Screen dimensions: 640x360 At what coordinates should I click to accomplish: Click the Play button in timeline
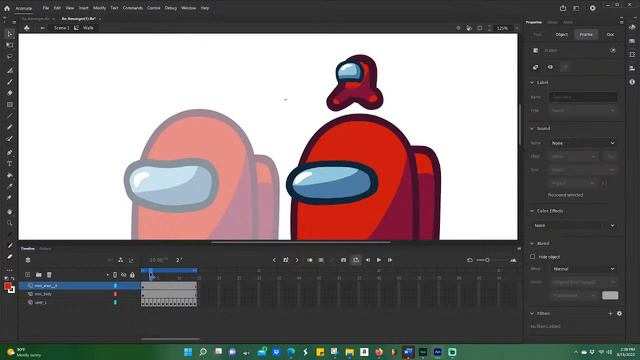pyautogui.click(x=379, y=260)
